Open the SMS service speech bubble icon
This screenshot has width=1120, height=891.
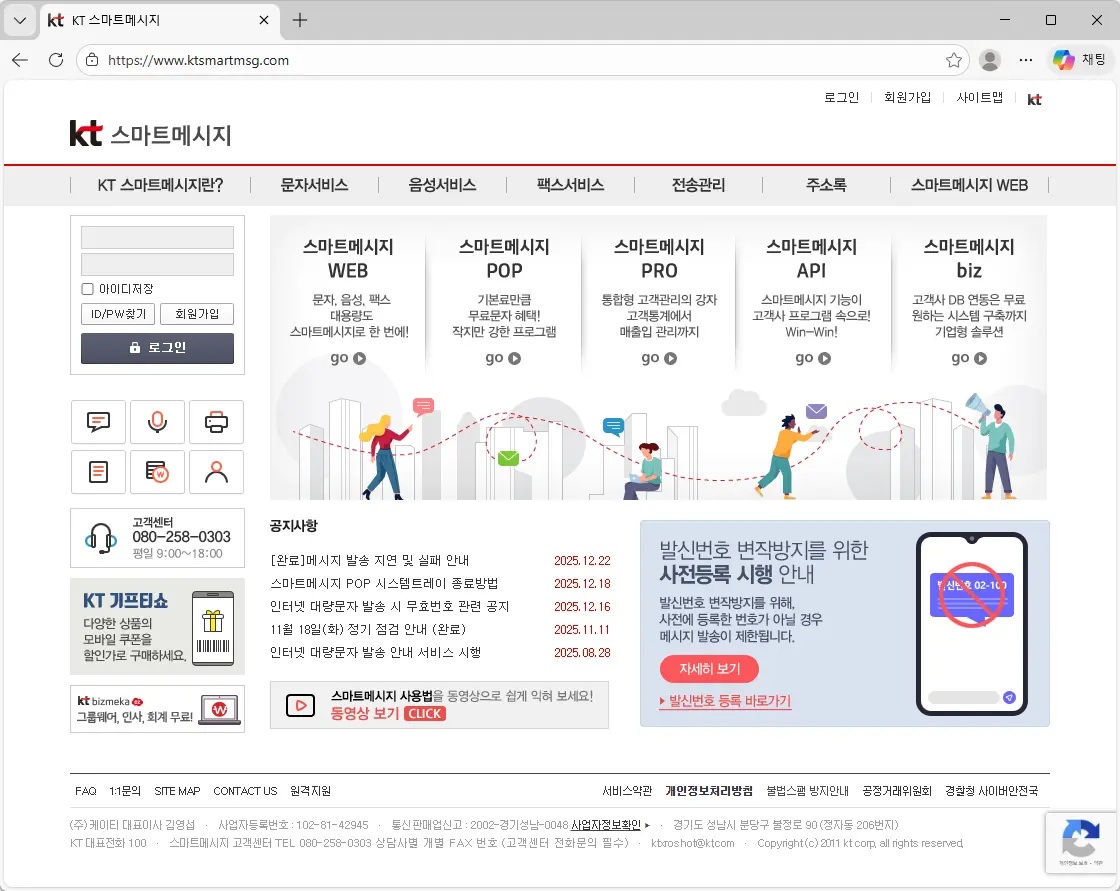point(97,422)
